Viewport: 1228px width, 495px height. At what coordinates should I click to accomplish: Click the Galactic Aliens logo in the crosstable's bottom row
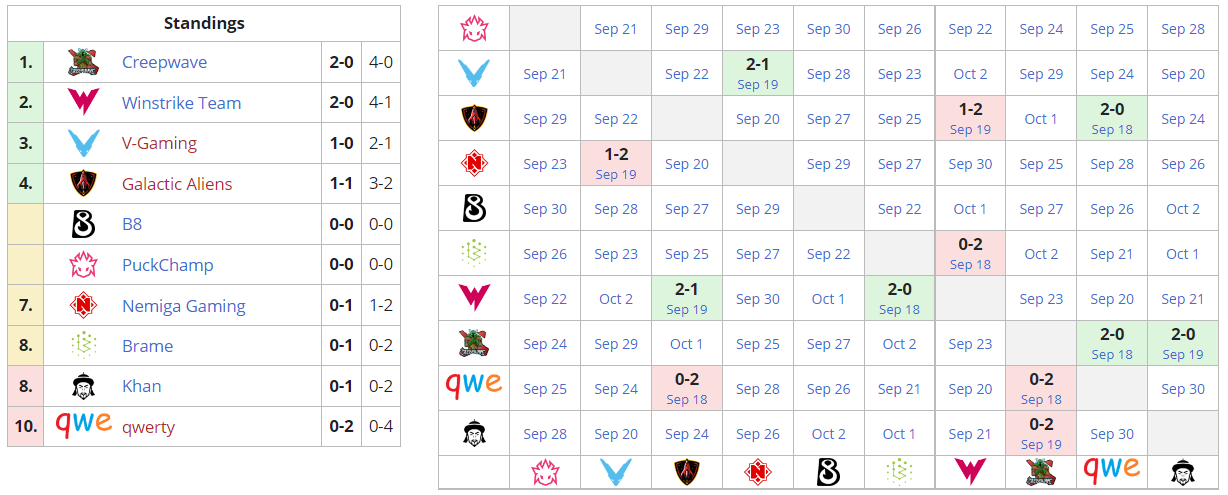(x=686, y=471)
